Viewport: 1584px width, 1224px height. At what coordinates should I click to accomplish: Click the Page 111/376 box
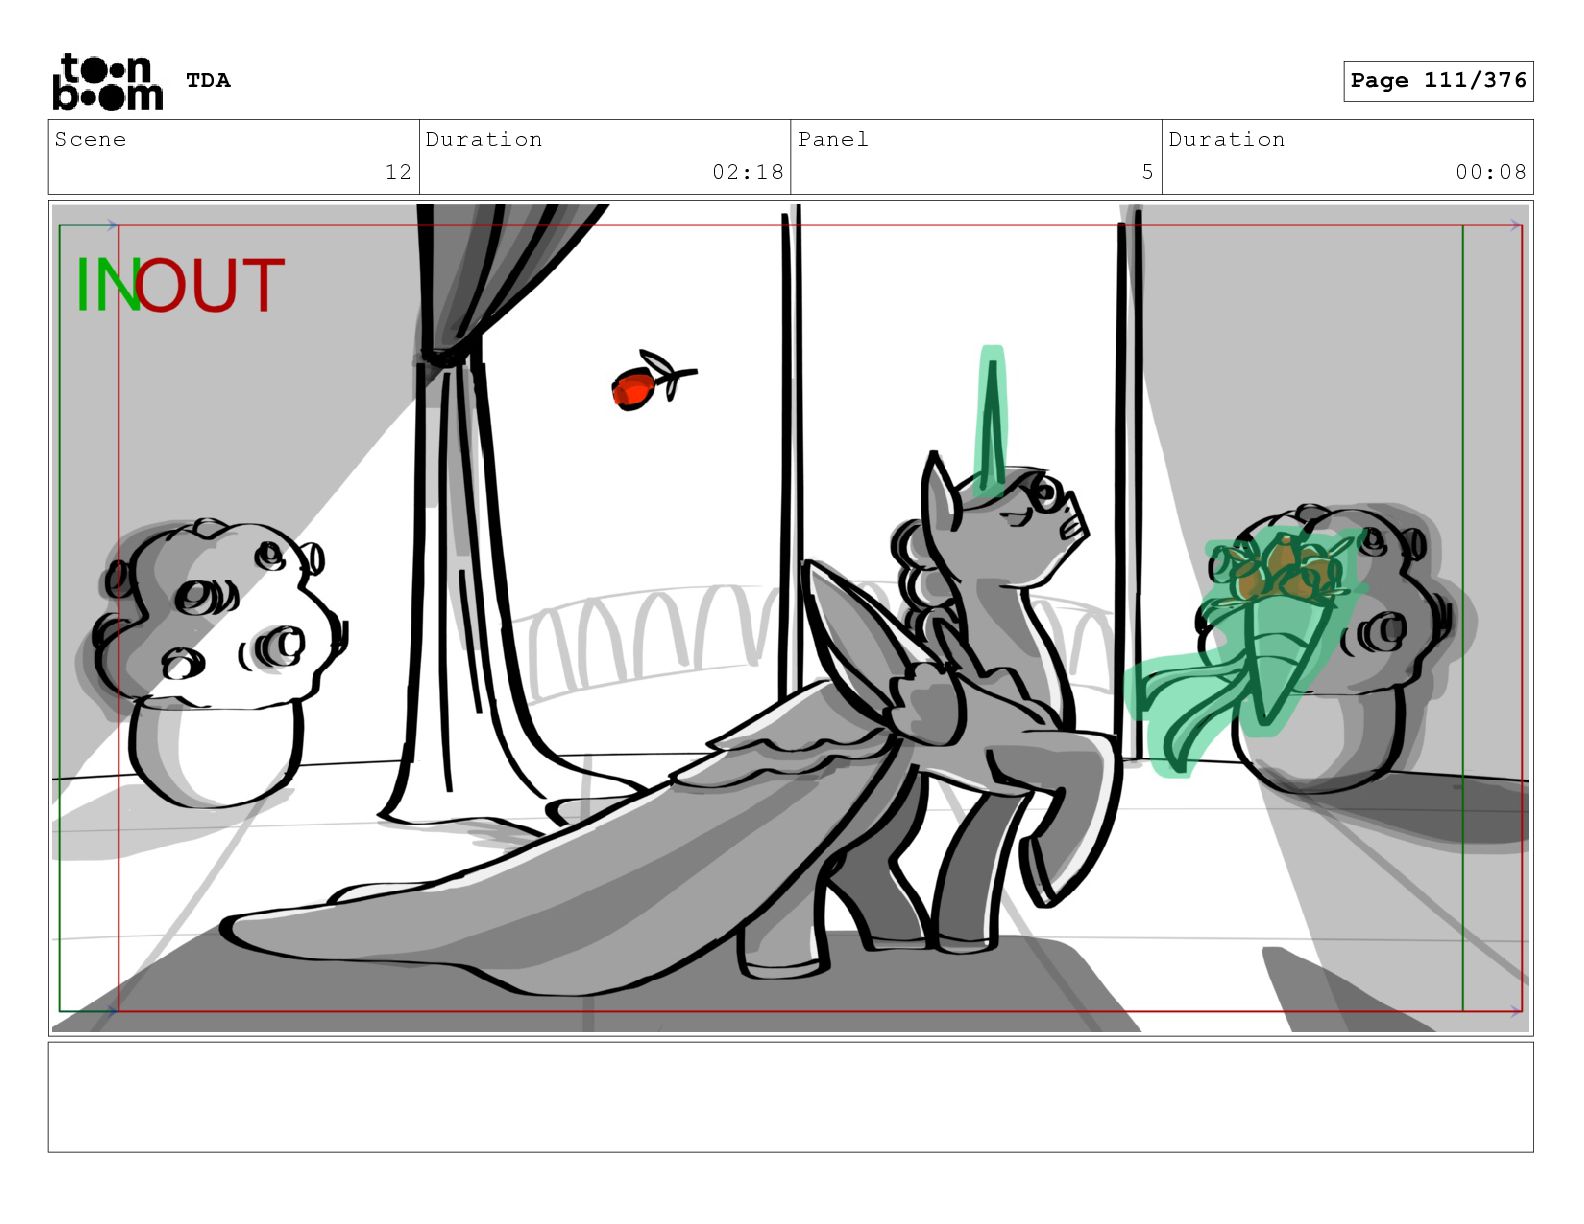click(1438, 81)
